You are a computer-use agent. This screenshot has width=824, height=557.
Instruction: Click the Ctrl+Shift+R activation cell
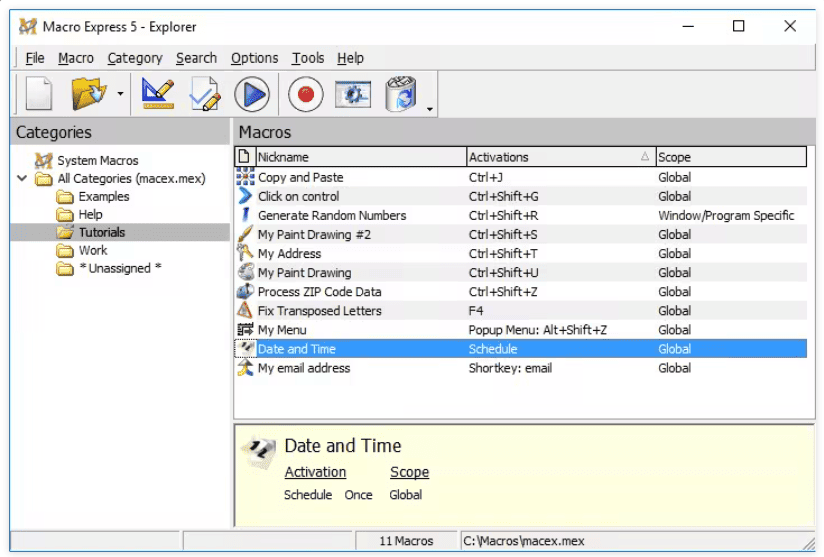click(503, 215)
